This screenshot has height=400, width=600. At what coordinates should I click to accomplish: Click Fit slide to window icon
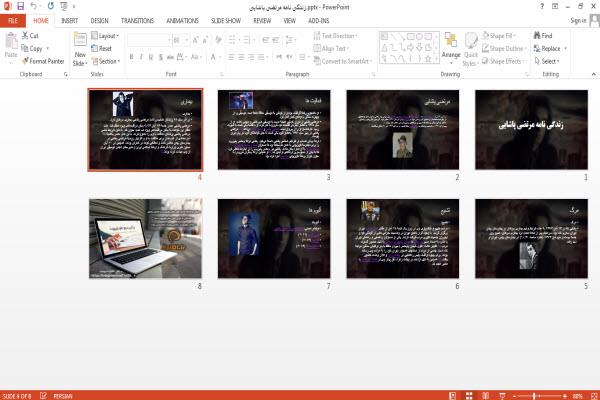594,396
